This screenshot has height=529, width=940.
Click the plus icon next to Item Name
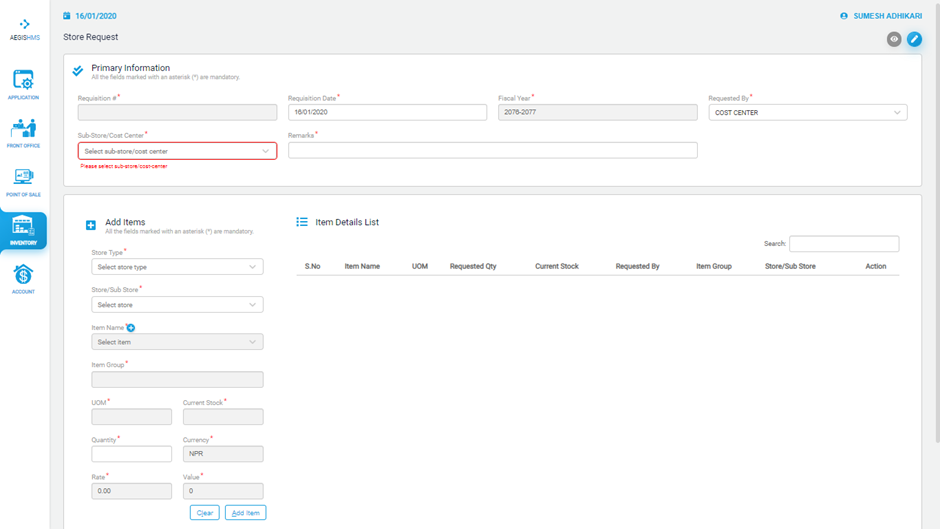pos(131,327)
